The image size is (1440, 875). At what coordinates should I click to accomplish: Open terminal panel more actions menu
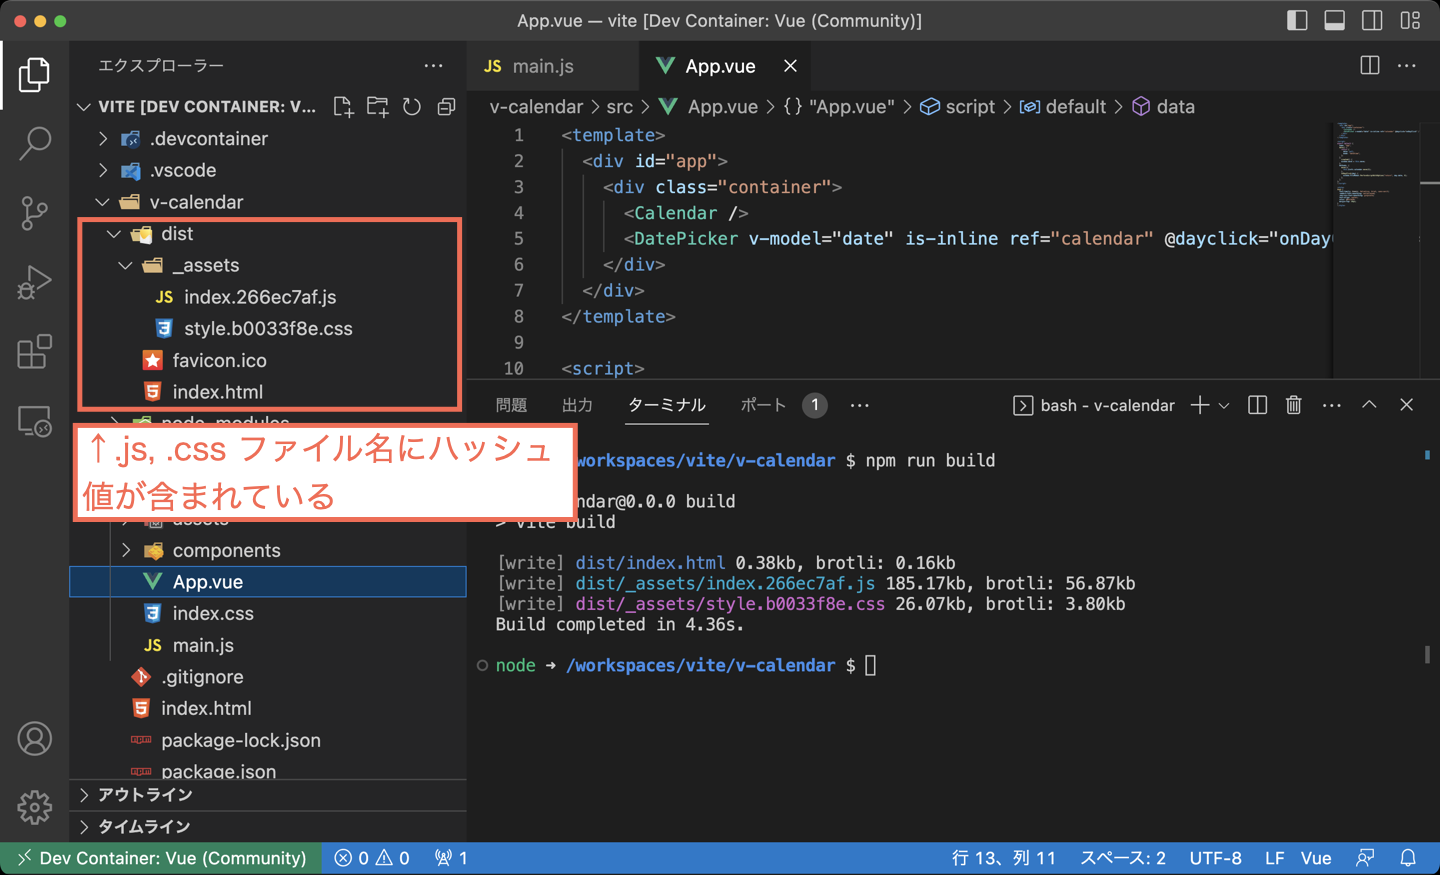1332,405
